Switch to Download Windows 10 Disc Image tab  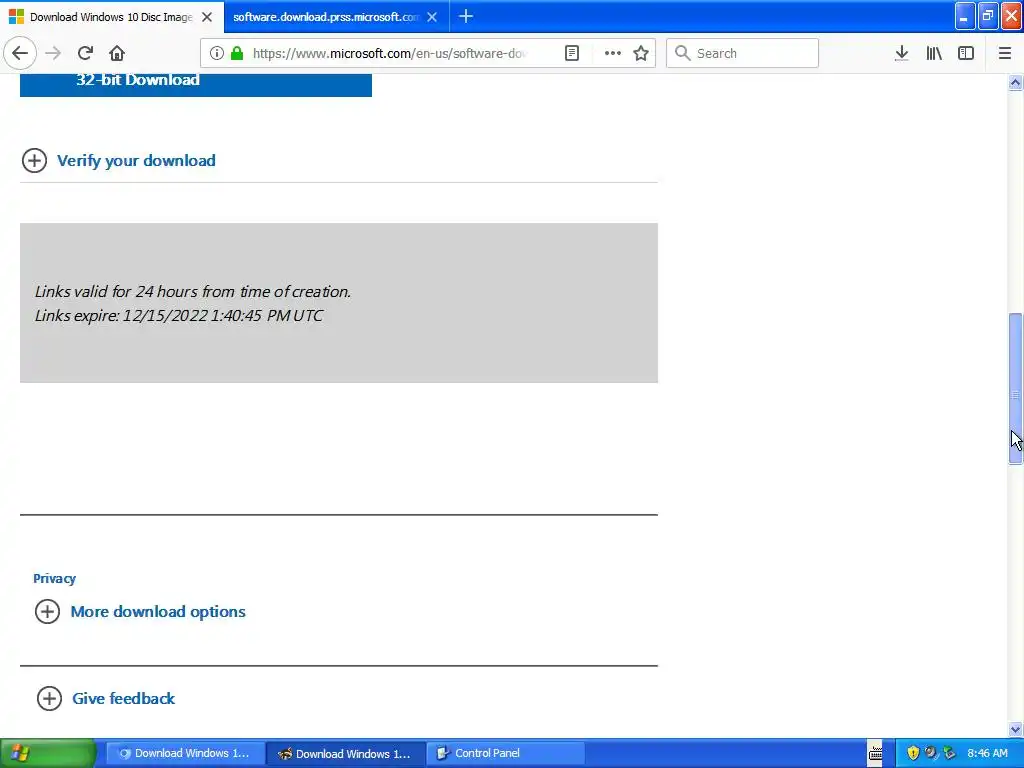[x=111, y=17]
